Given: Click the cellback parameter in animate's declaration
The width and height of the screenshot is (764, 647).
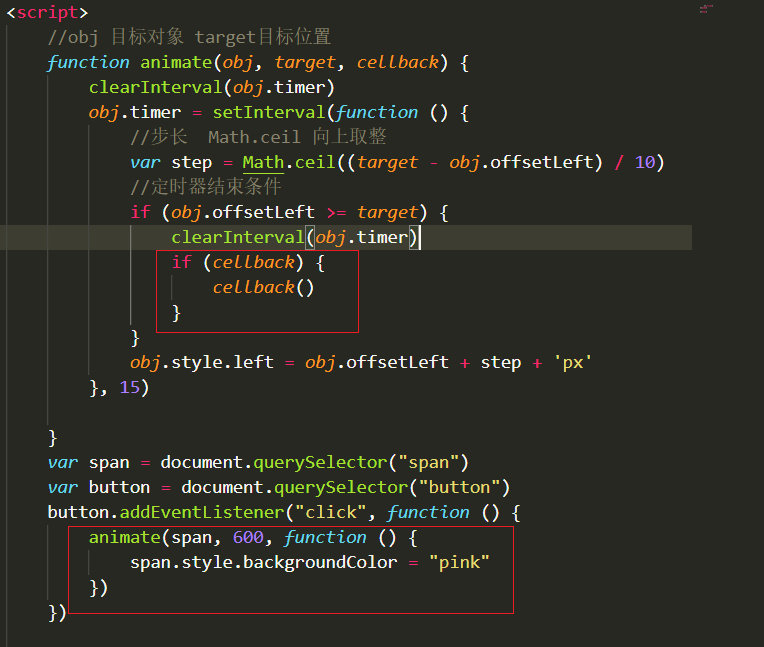Looking at the screenshot, I should 398,62.
